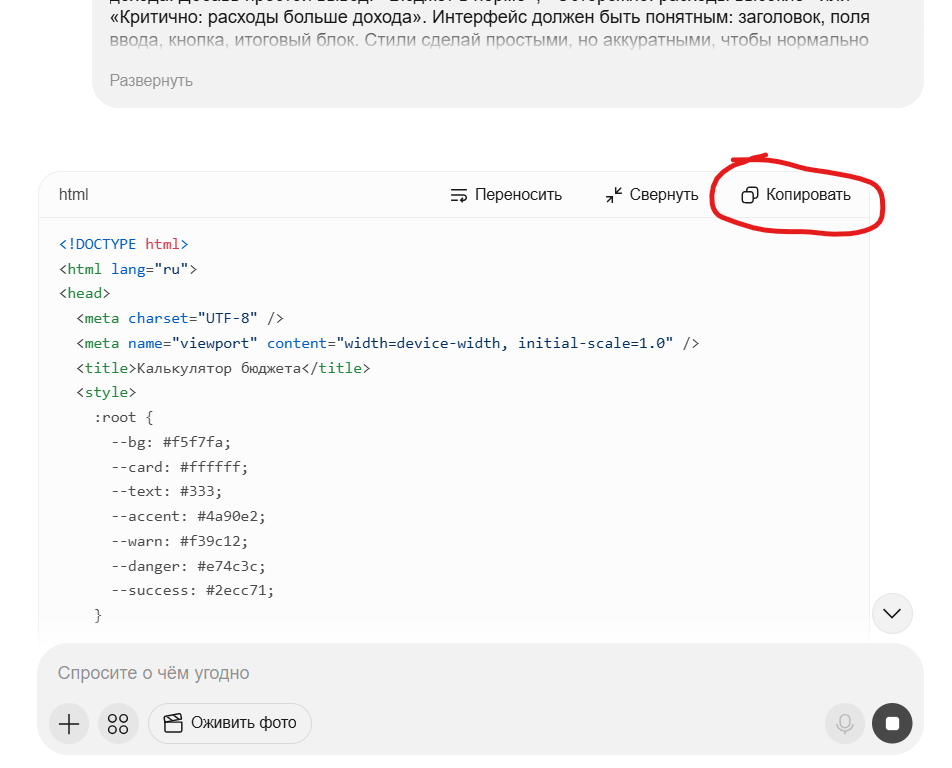The width and height of the screenshot is (952, 768).
Task: Click the Оживить фото button
Action: pos(230,723)
